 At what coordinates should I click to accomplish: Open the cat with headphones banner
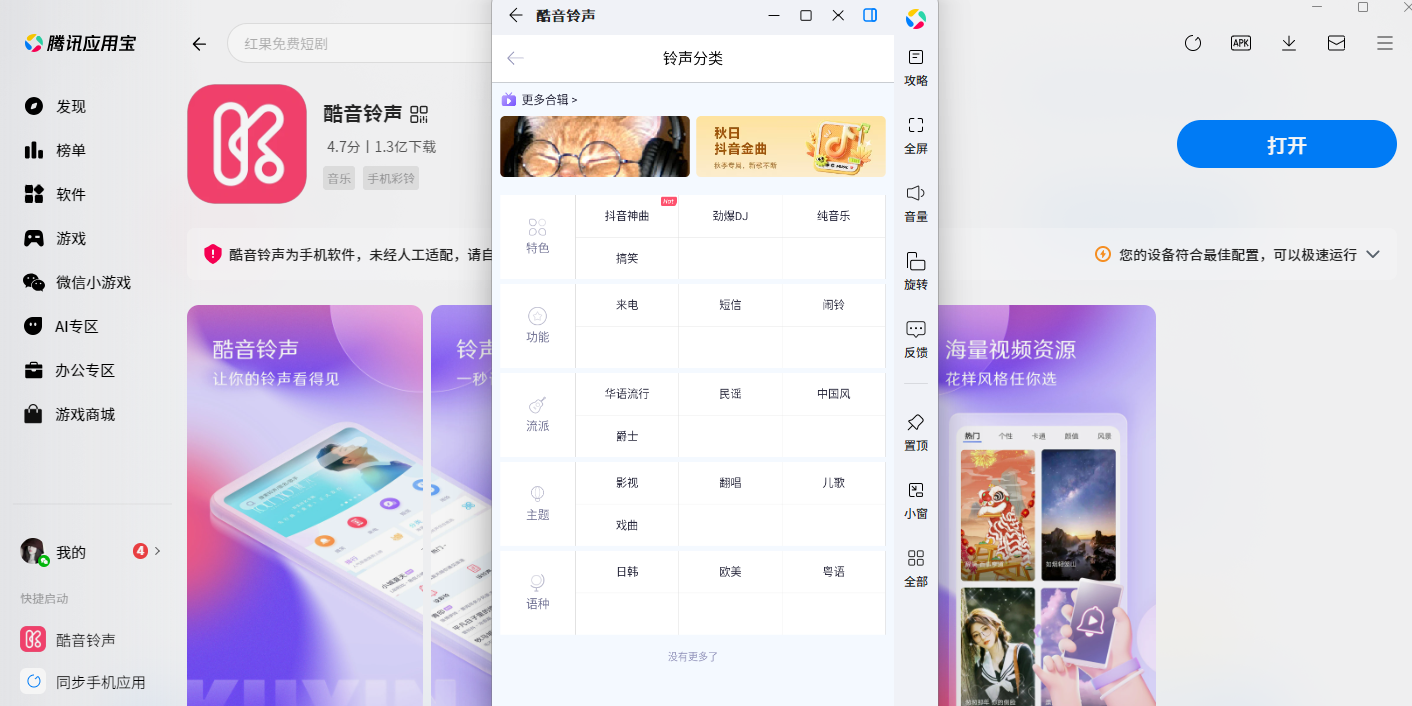tap(595, 146)
